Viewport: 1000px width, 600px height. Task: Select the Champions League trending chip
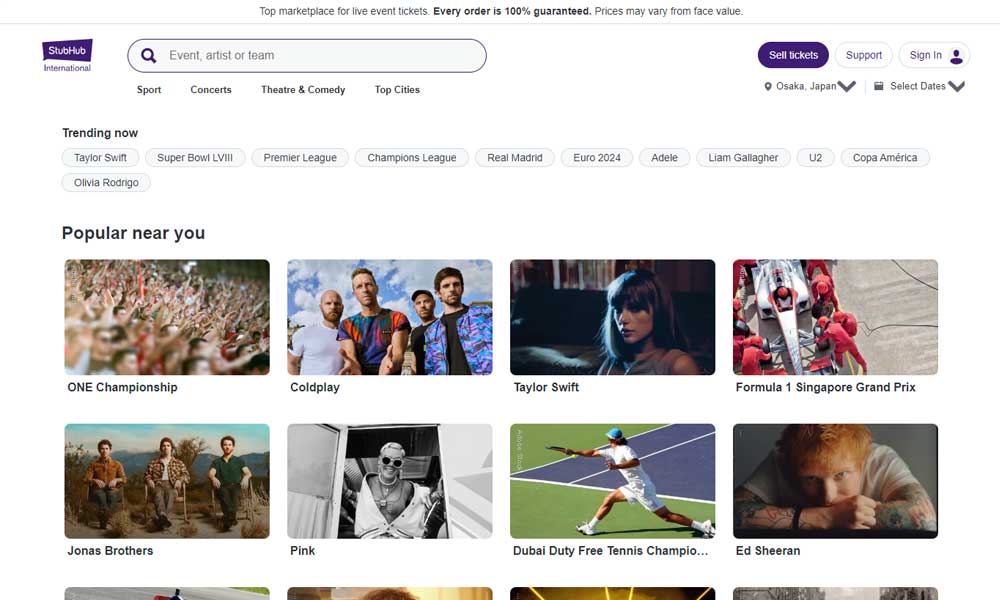coord(411,157)
